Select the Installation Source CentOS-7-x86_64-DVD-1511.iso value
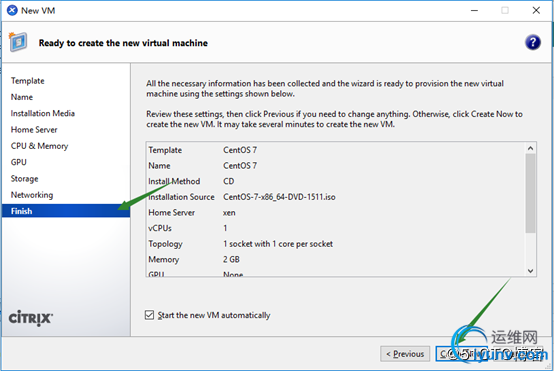Screen dimensions: 554x371 pos(279,197)
